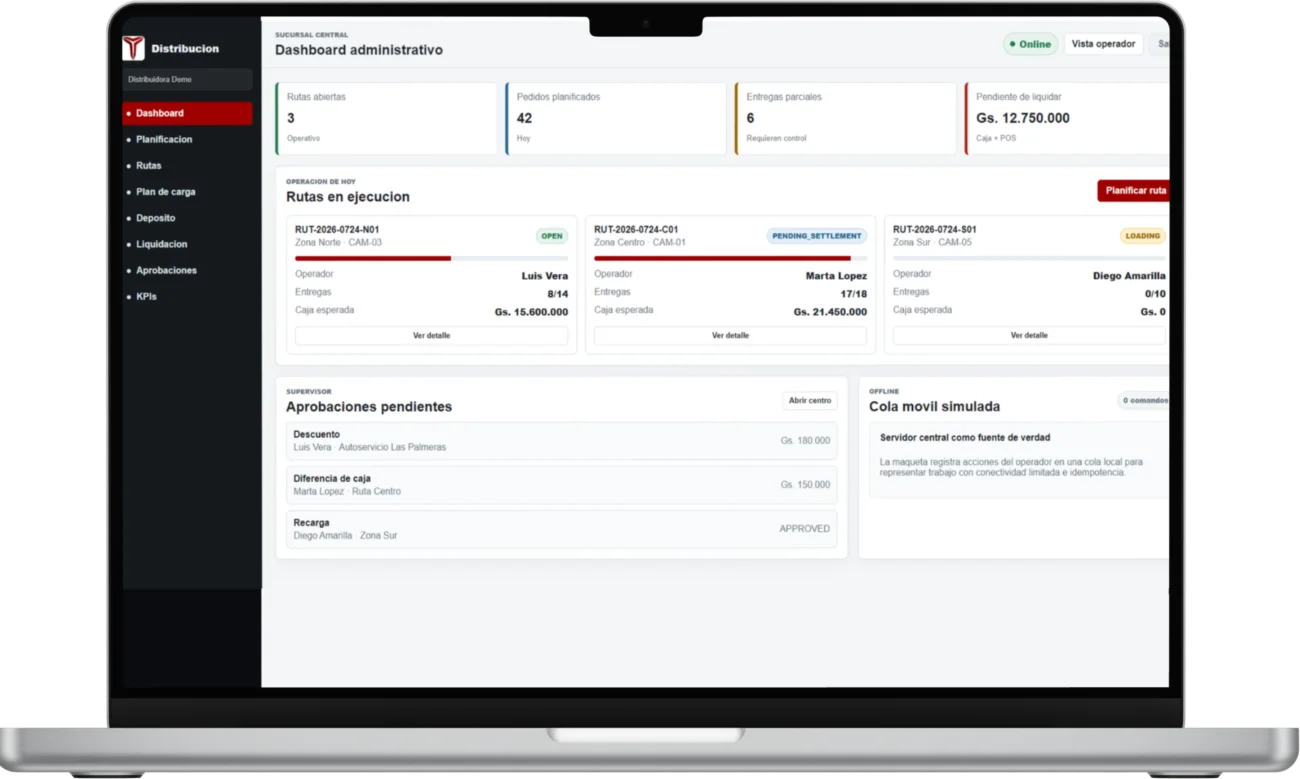Image resolution: width=1300 pixels, height=779 pixels.
Task: Open Deposito section
Action: click(187, 218)
